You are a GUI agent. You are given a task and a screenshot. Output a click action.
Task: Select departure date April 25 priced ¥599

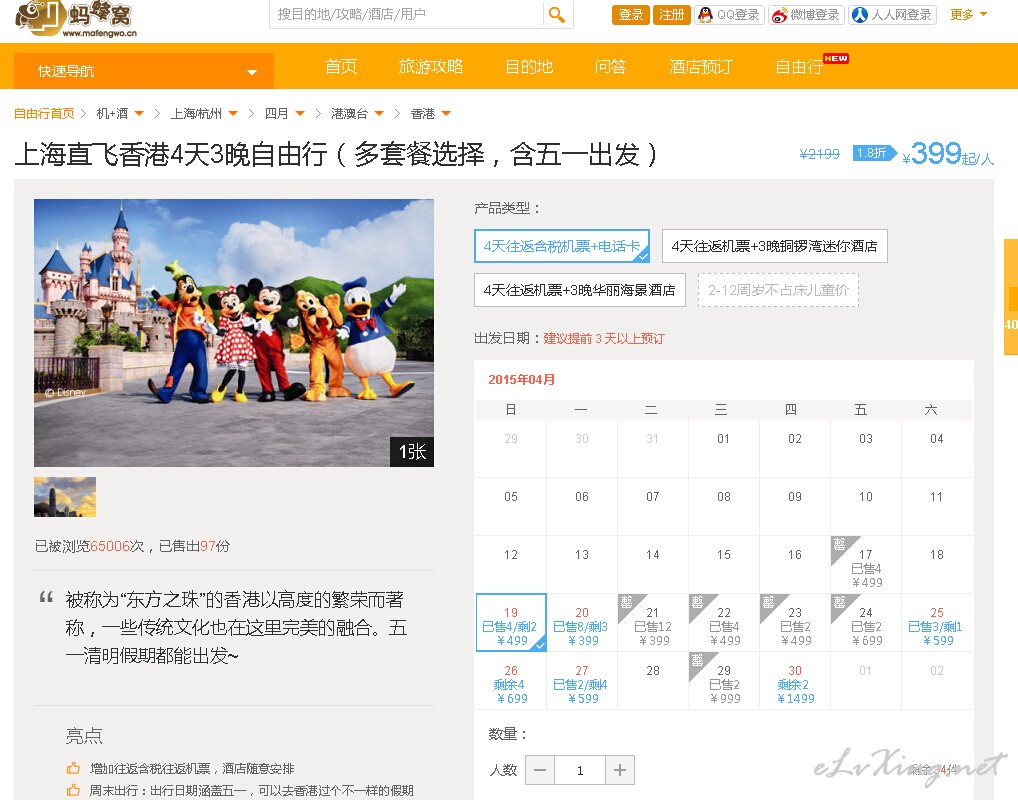(936, 622)
